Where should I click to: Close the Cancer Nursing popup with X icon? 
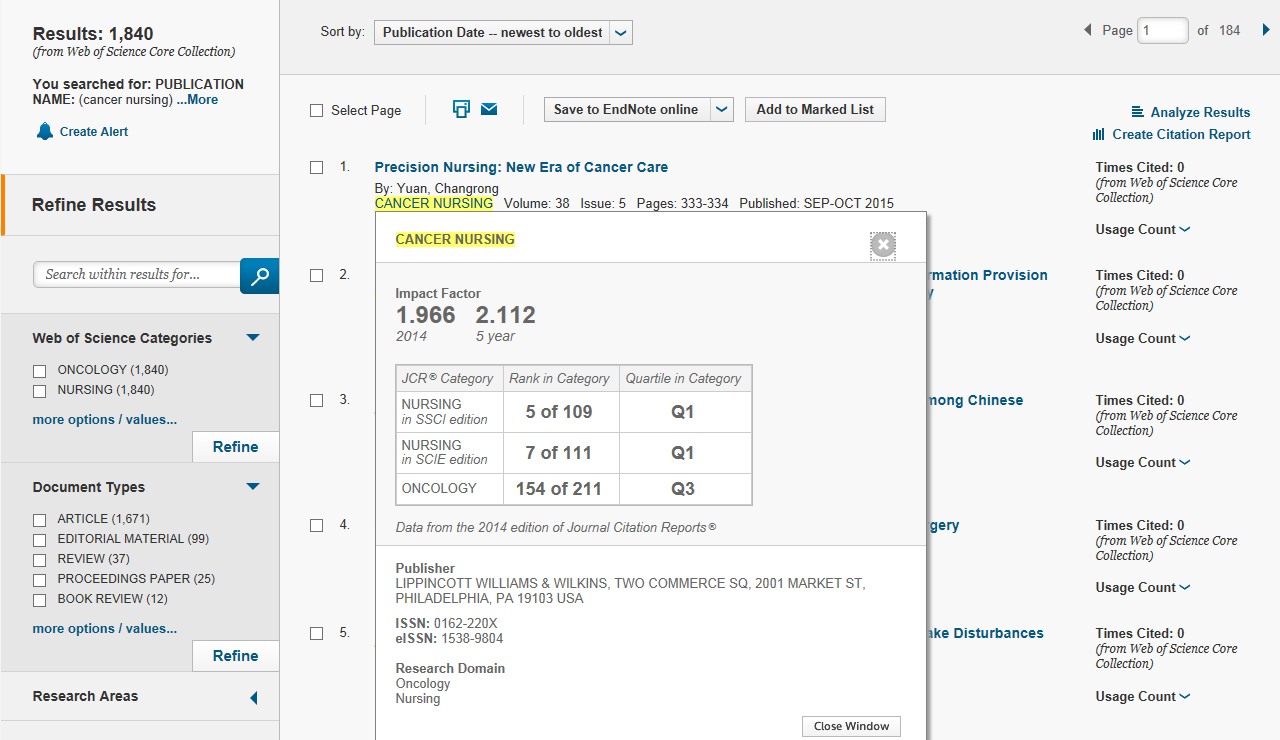pos(883,246)
